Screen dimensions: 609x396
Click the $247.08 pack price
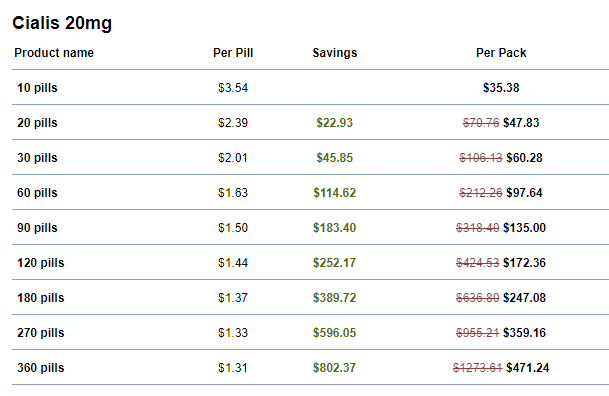click(524, 298)
